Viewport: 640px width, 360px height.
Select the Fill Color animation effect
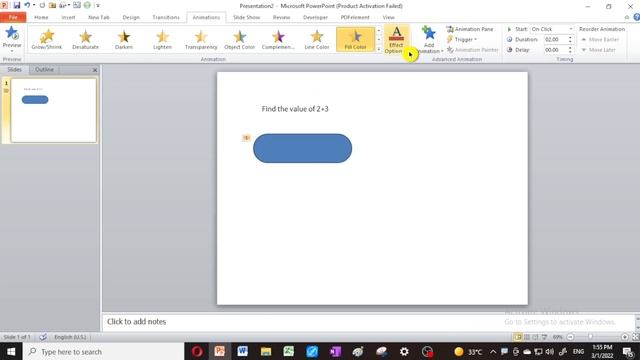355,39
